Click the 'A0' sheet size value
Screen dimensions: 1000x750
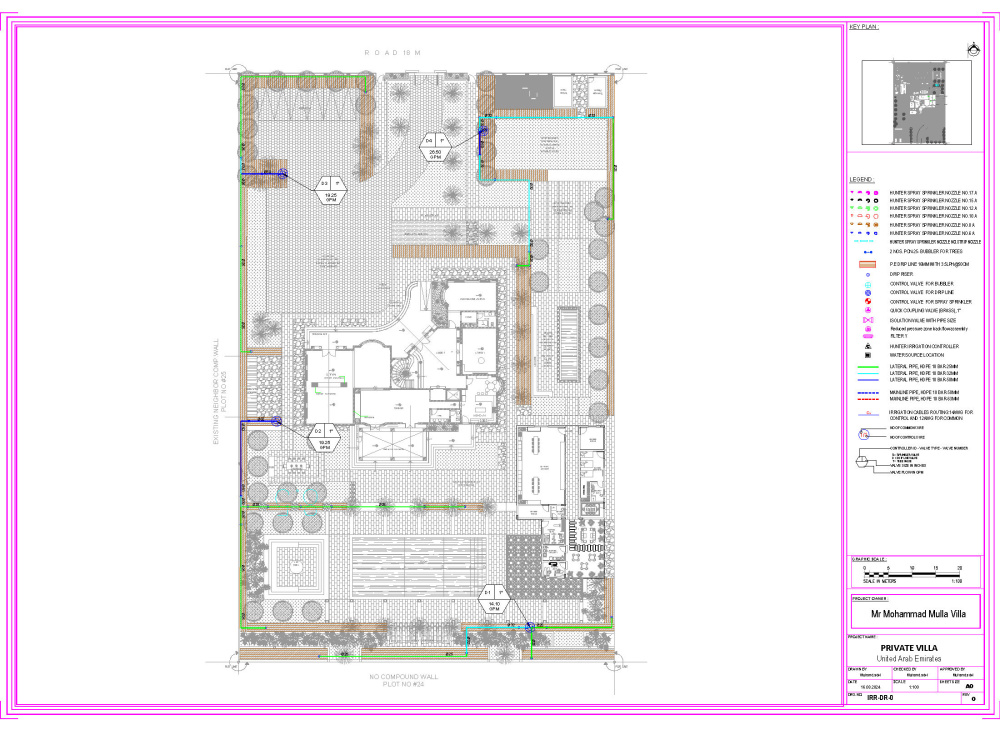point(969,686)
